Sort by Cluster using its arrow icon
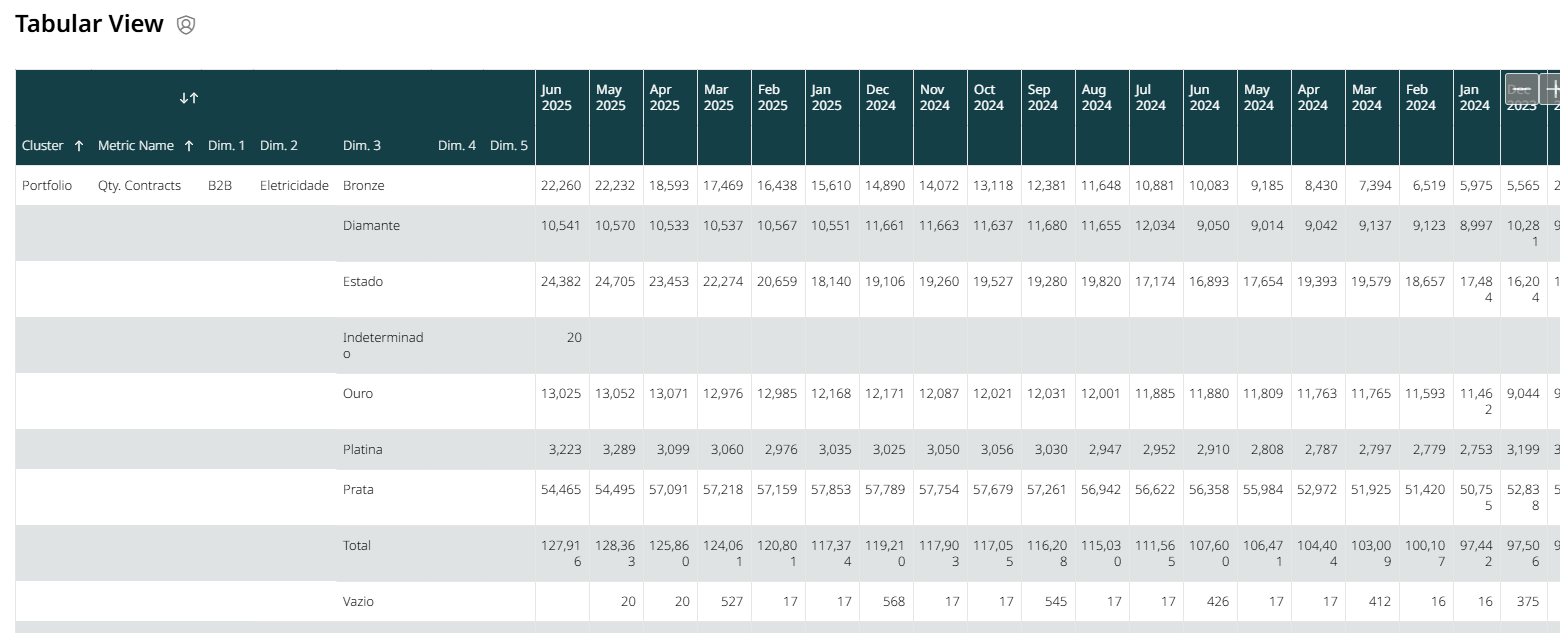 [79, 146]
